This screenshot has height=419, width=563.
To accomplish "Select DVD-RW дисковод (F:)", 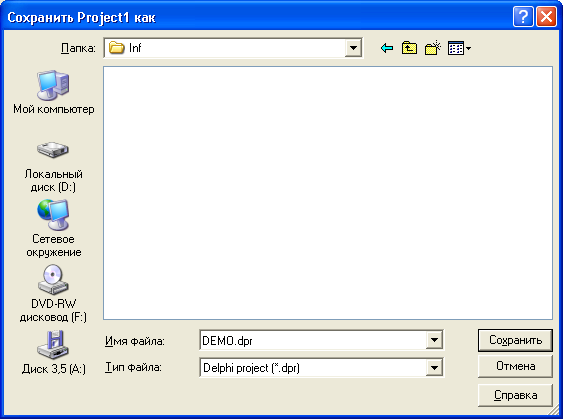I will pyautogui.click(x=53, y=293).
